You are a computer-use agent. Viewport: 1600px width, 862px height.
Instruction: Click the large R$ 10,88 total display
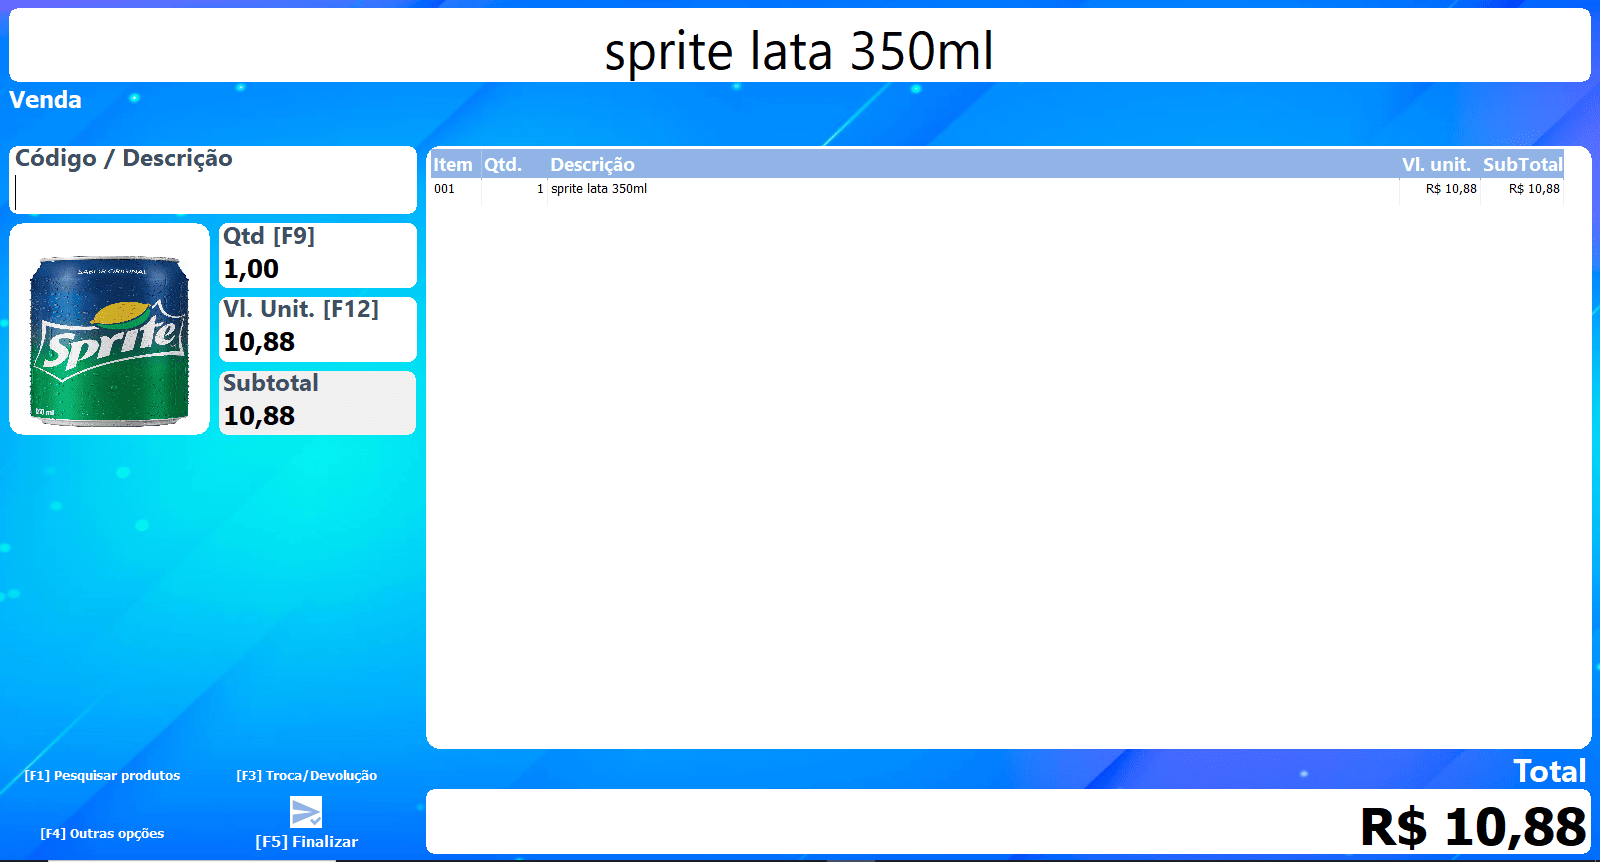tap(1472, 827)
